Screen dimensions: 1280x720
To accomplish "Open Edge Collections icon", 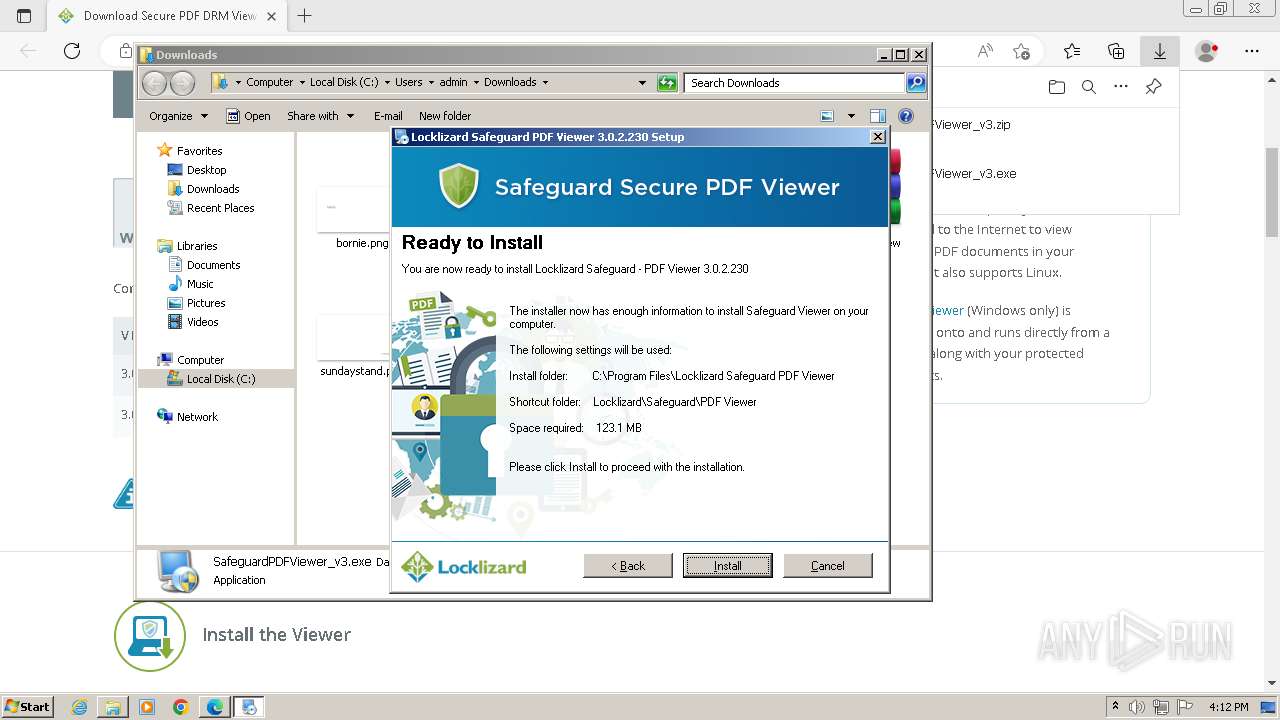I will coord(1116,51).
